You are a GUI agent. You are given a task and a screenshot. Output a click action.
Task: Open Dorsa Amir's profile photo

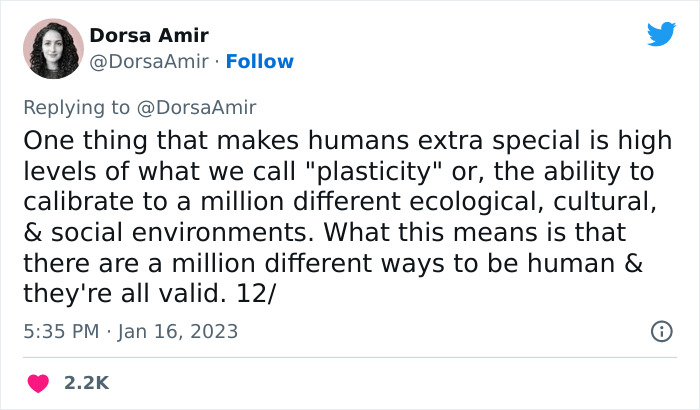point(51,49)
